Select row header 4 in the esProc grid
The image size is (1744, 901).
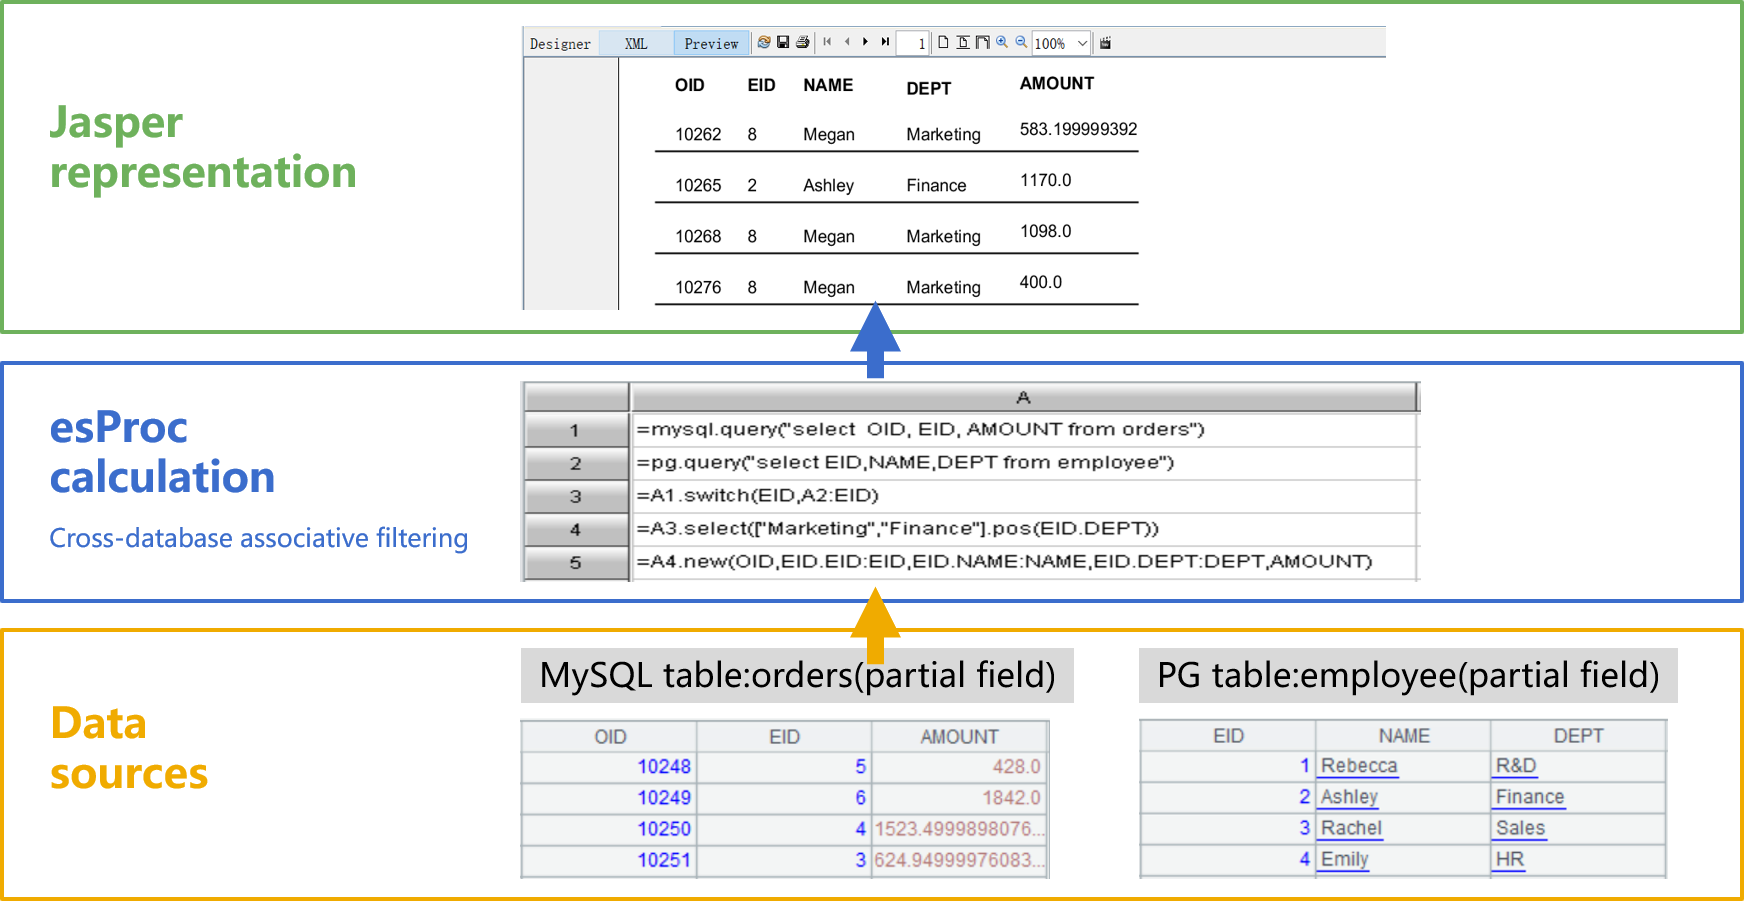(575, 529)
